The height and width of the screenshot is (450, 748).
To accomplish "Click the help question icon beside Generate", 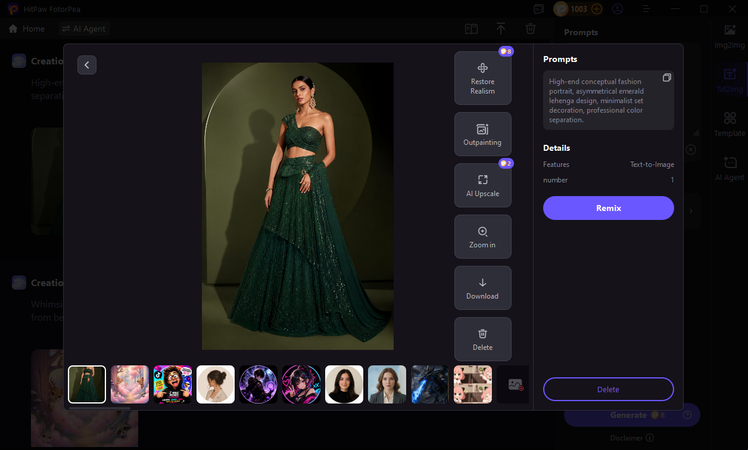I will [x=687, y=415].
